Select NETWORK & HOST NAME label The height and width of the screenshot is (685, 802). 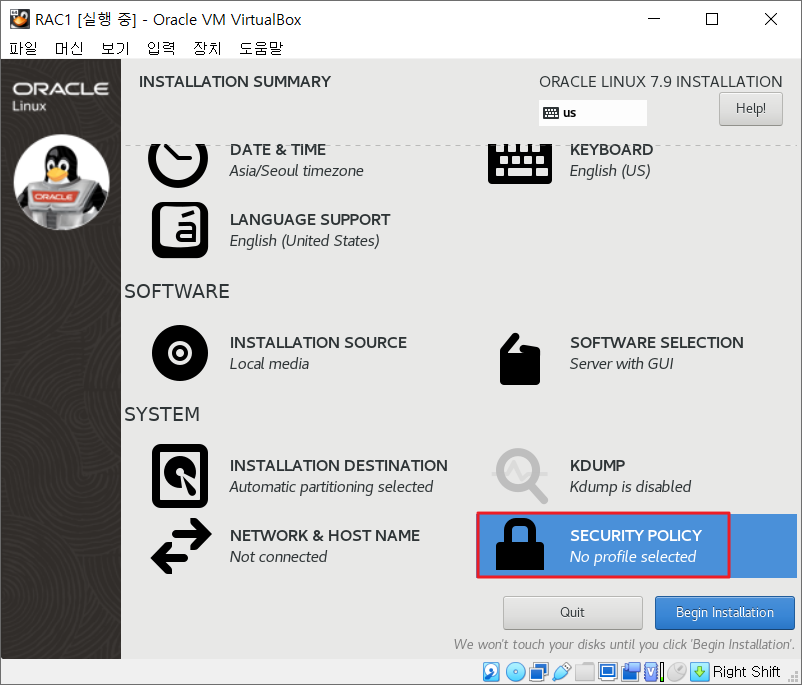point(325,536)
